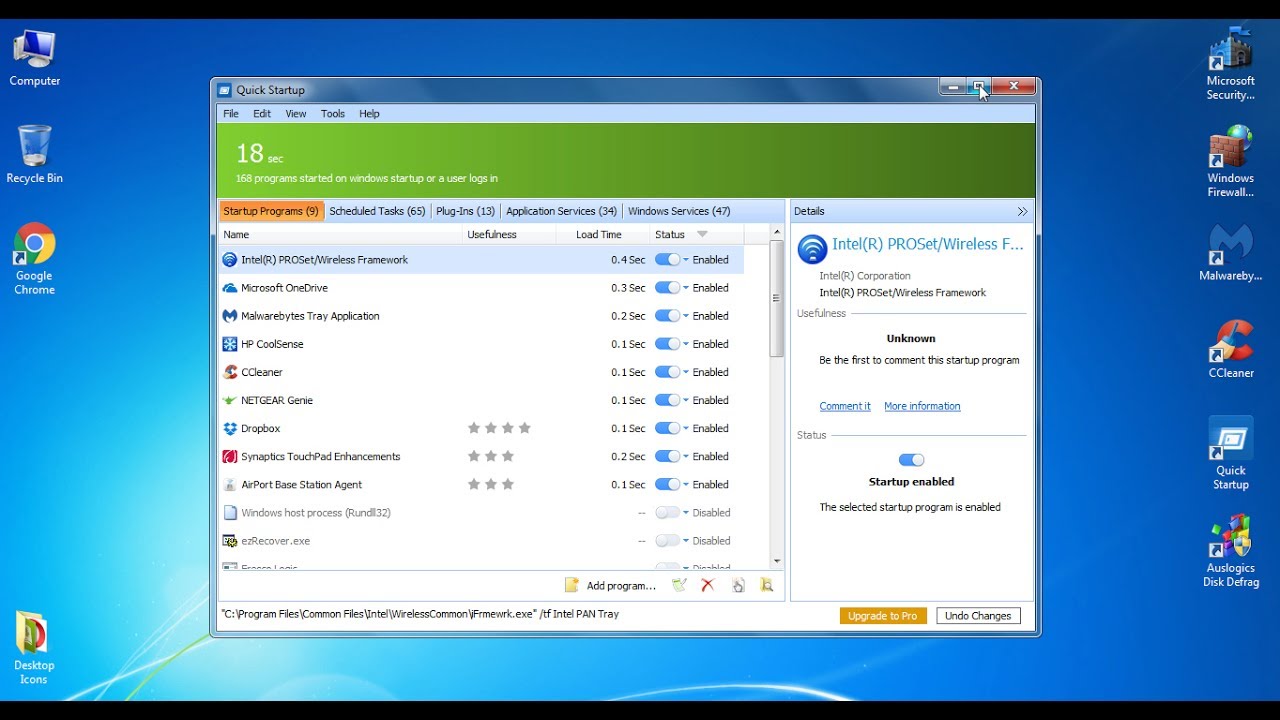Open the Application Services (34) tab
Screen dimensions: 1280x720
click(561, 211)
